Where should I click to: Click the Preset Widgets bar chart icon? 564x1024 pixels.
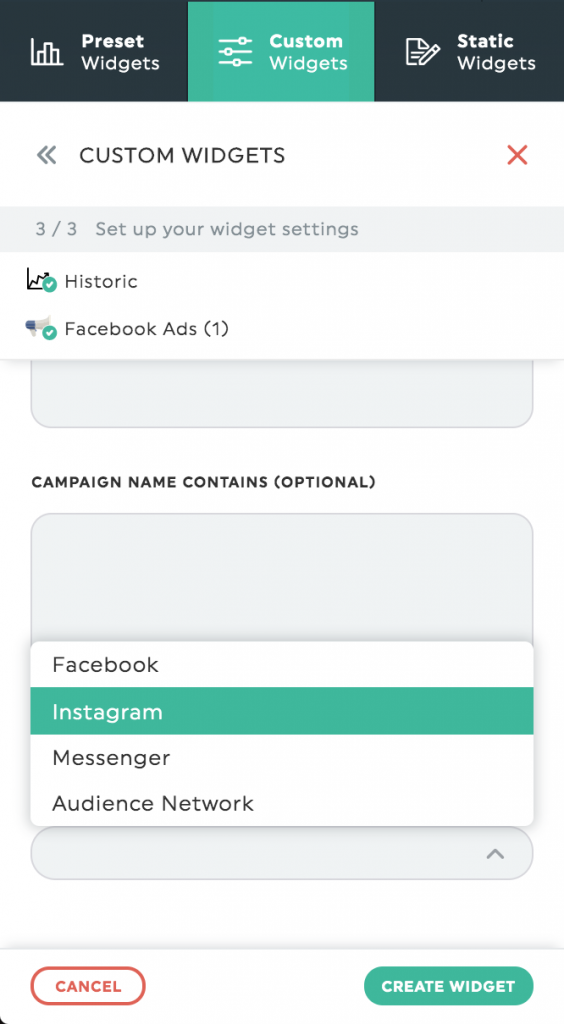pyautogui.click(x=46, y=52)
